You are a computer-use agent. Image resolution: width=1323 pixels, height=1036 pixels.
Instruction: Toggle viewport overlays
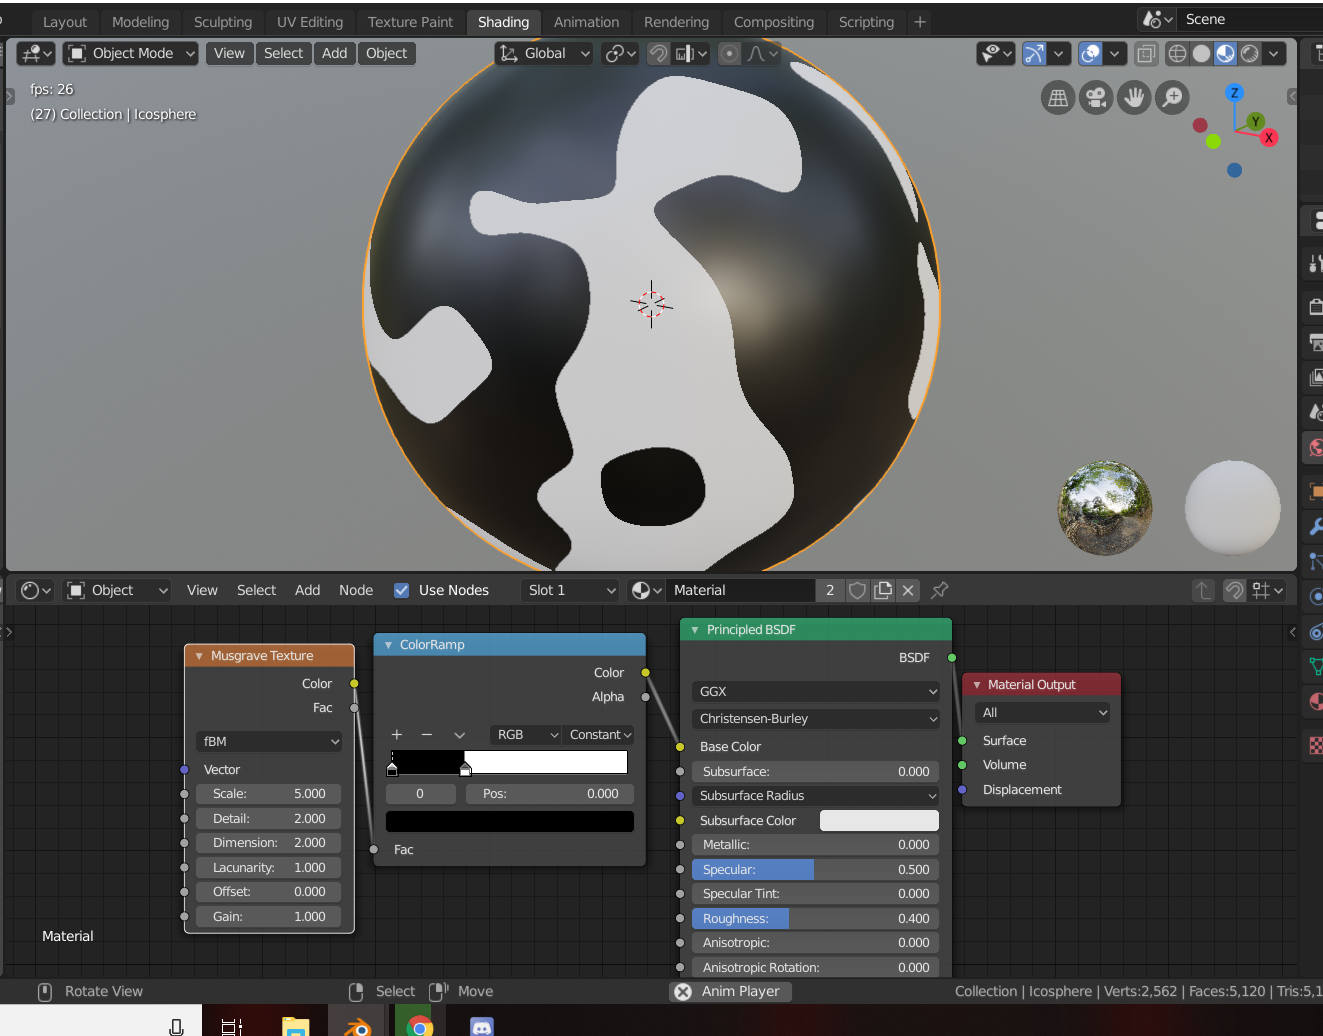coord(1091,53)
